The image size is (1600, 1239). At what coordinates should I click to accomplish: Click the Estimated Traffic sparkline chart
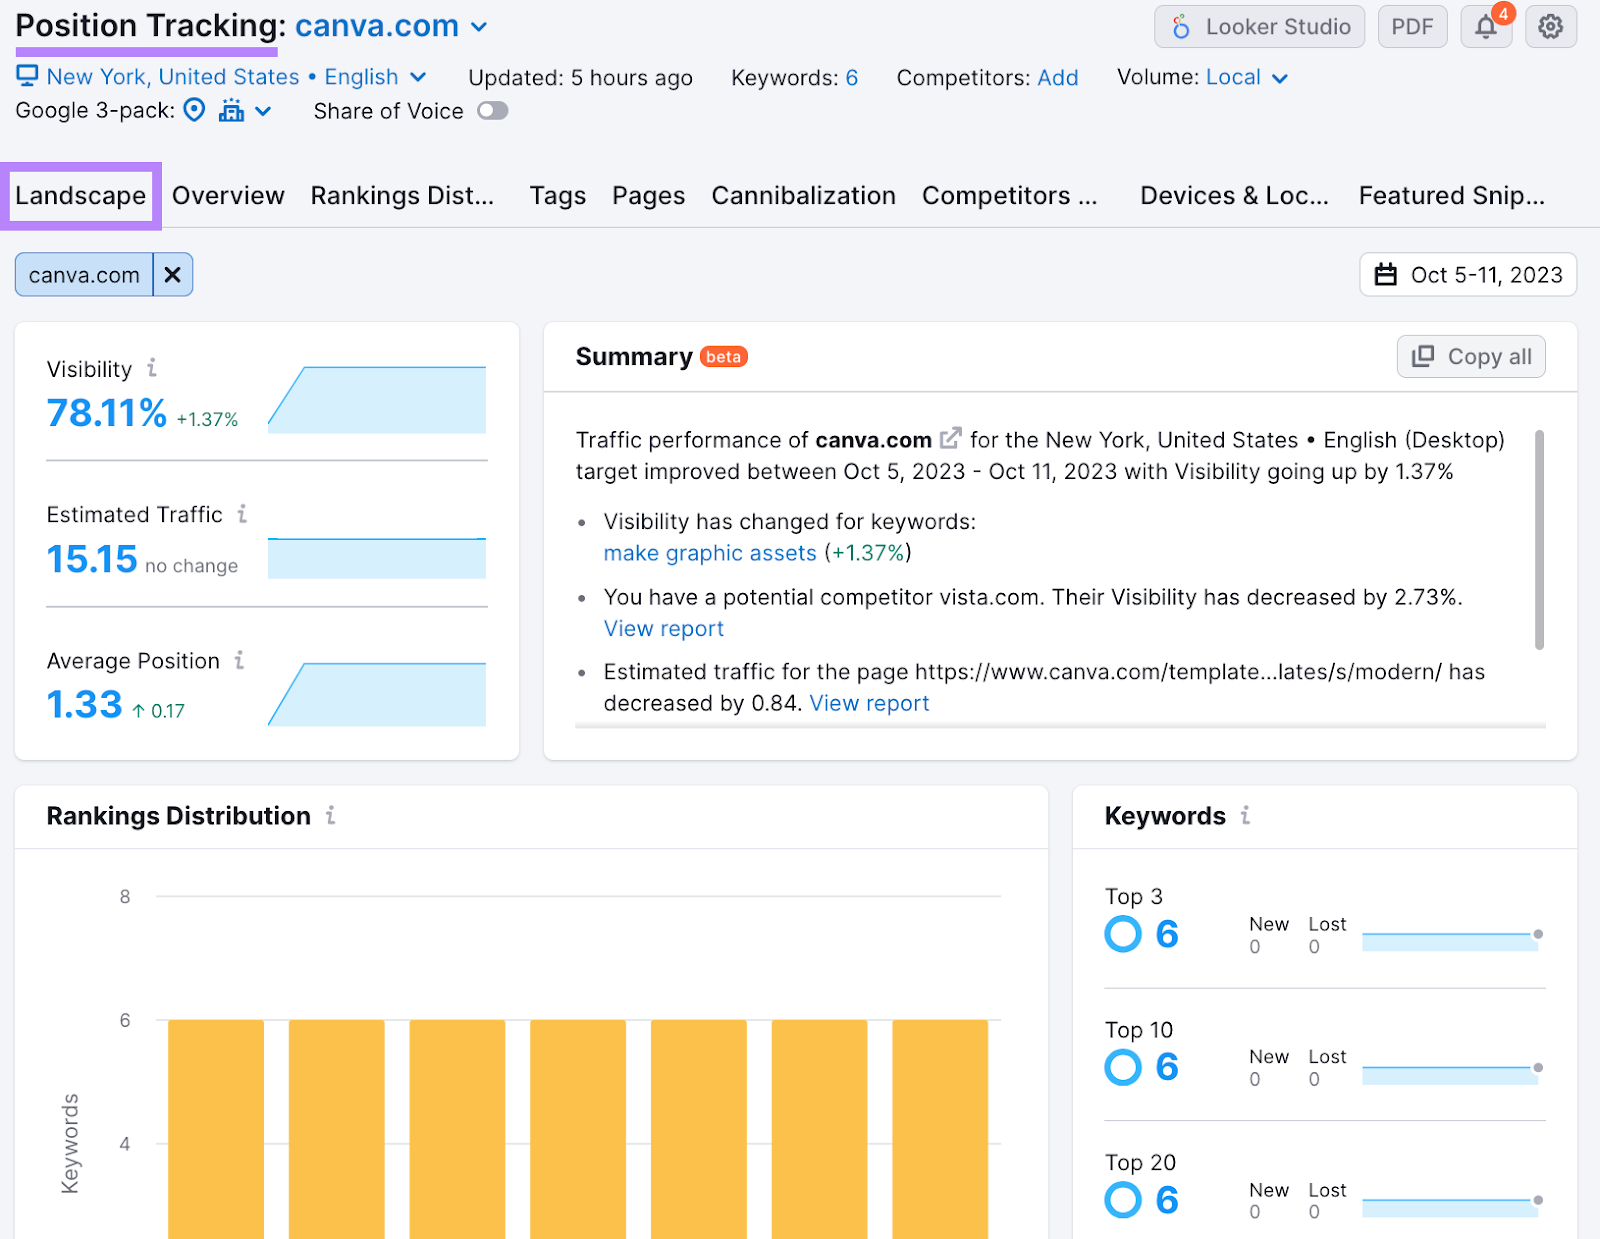point(377,558)
